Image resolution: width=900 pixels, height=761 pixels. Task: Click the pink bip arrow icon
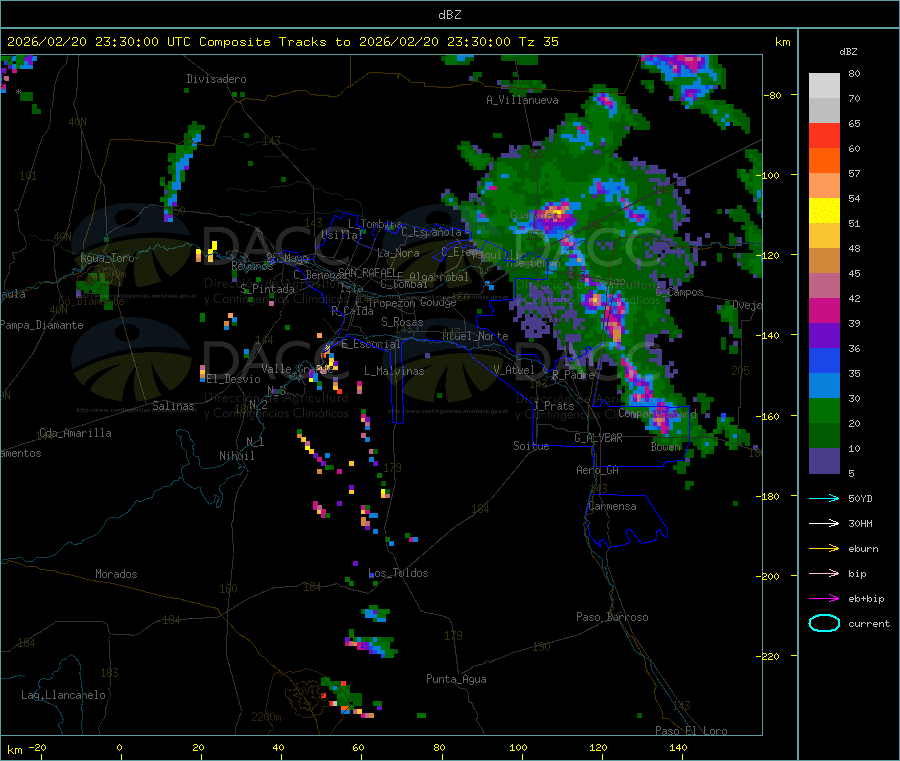coord(824,573)
